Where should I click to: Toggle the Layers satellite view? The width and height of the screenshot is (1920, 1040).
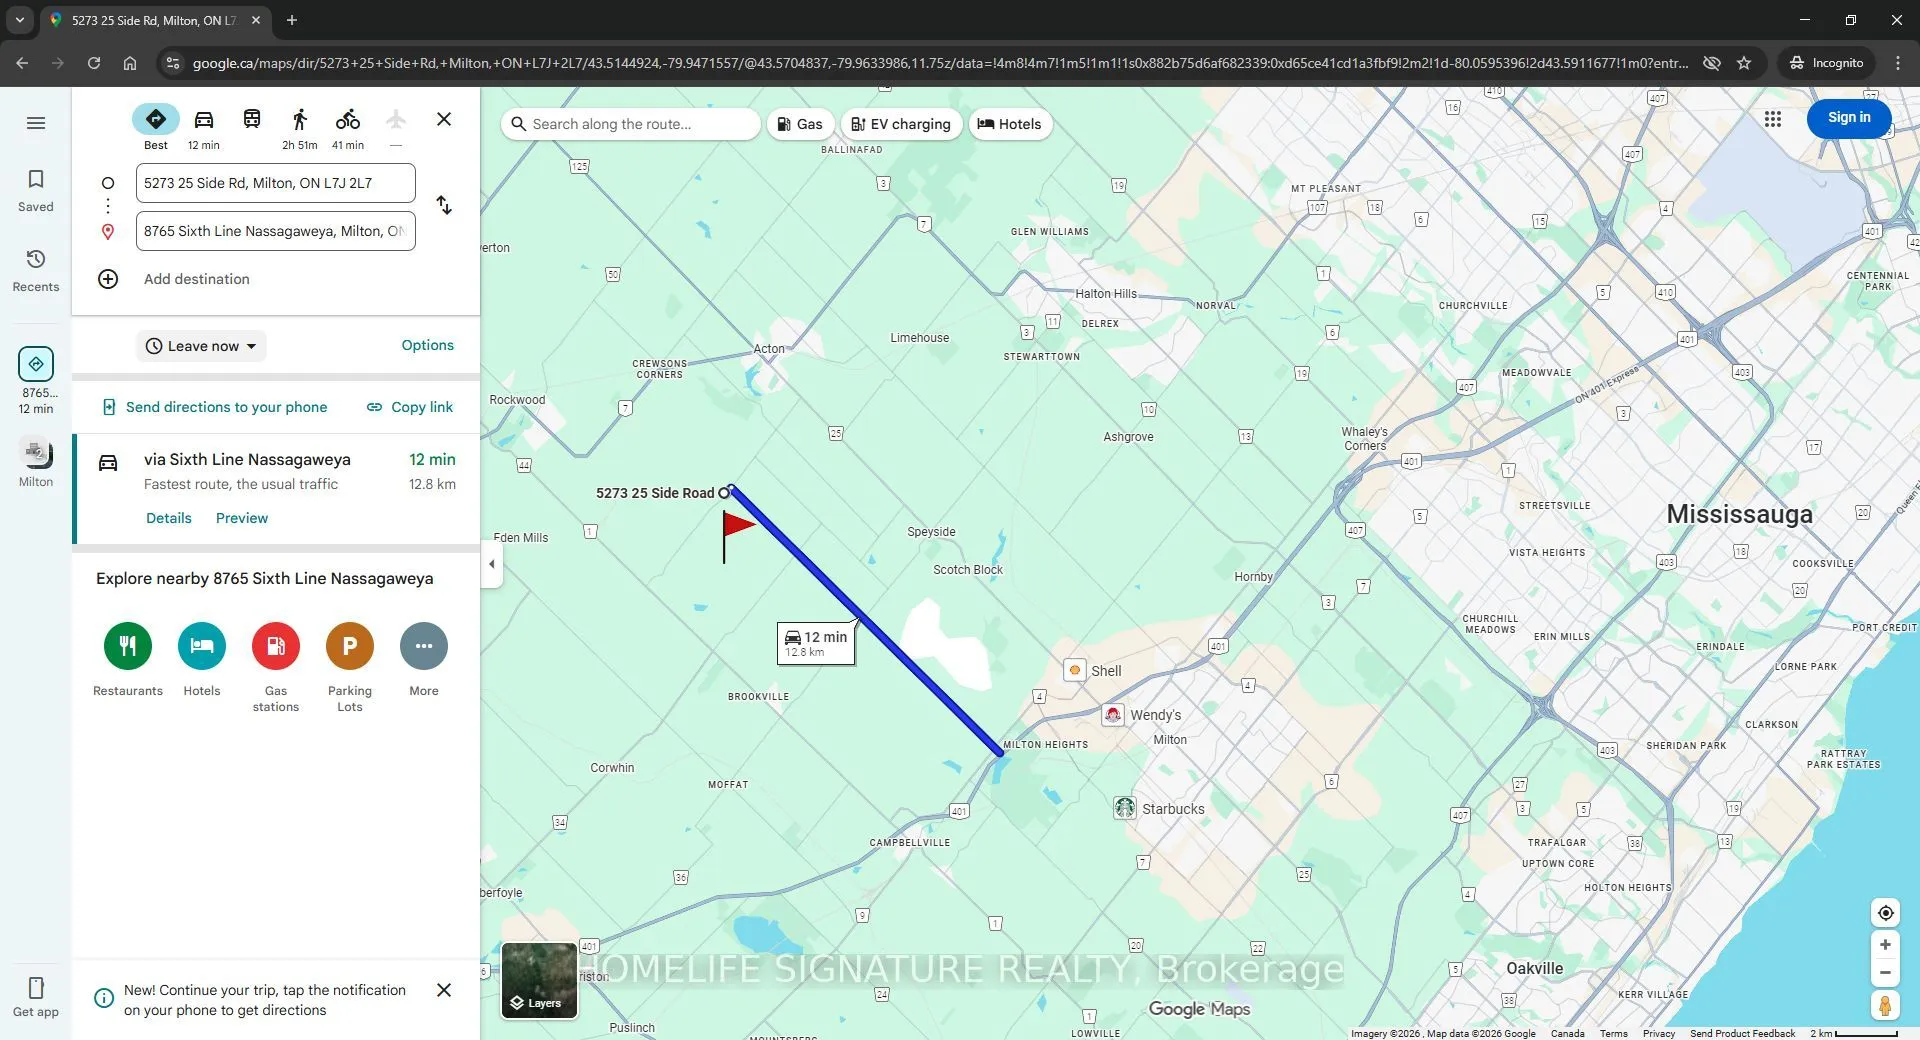click(x=539, y=980)
